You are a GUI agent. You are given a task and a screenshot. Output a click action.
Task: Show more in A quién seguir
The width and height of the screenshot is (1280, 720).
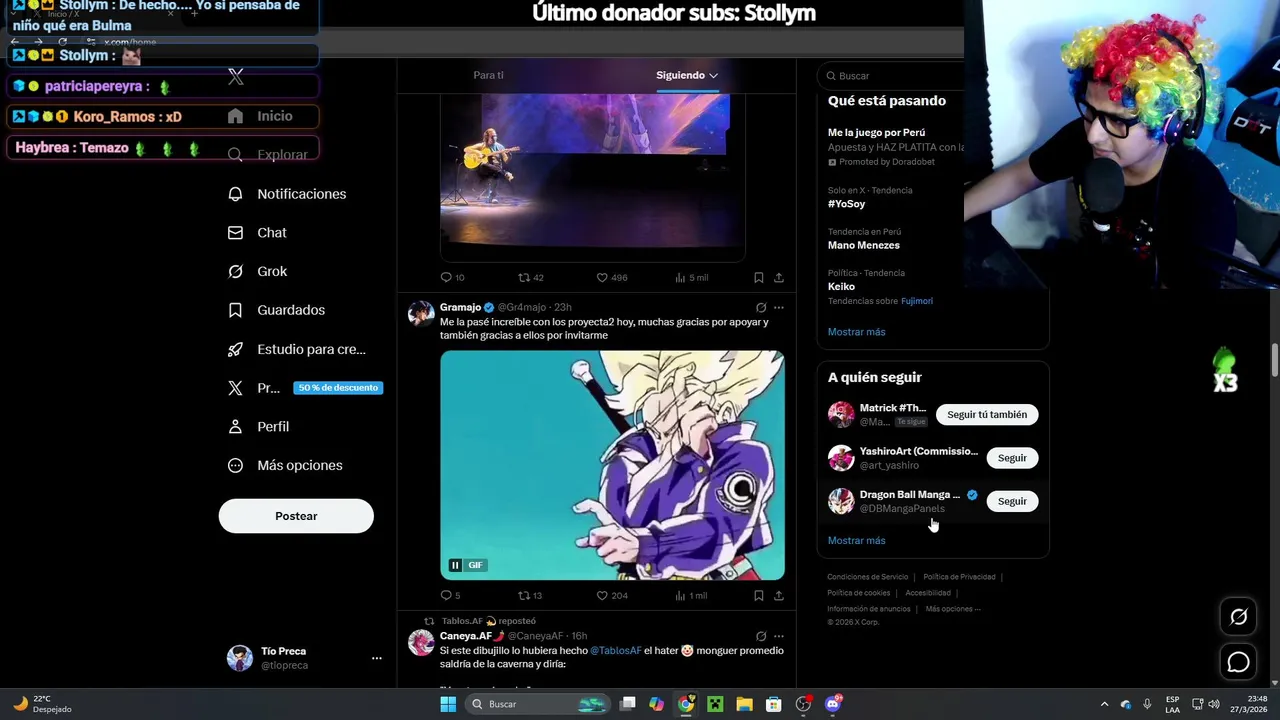coord(857,540)
